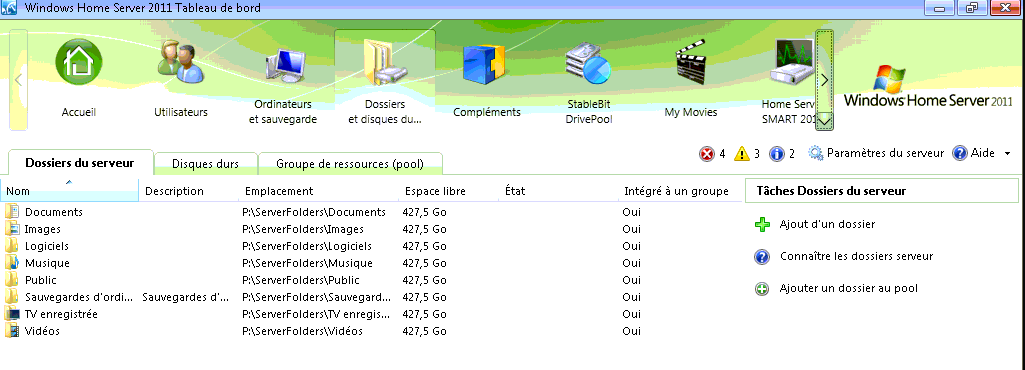Click the TV enregistrée folder icon

click(12, 313)
